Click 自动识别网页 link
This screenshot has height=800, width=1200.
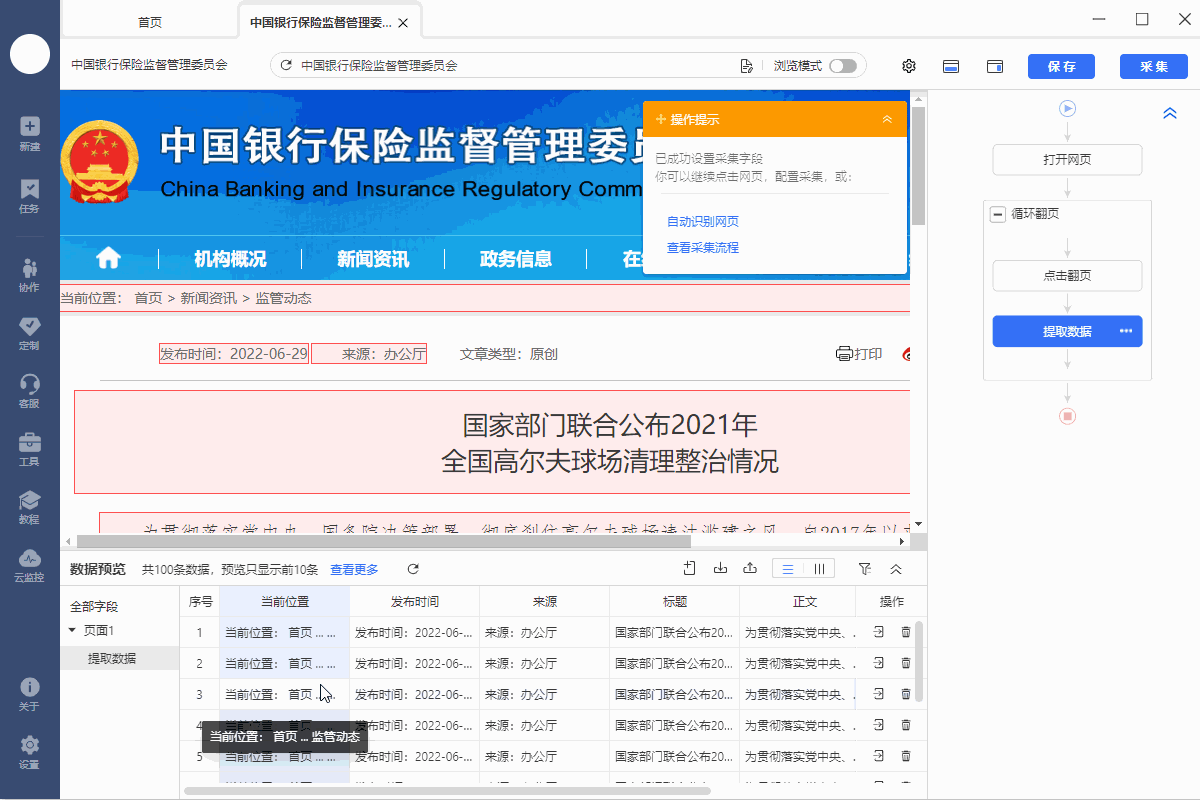coord(703,221)
